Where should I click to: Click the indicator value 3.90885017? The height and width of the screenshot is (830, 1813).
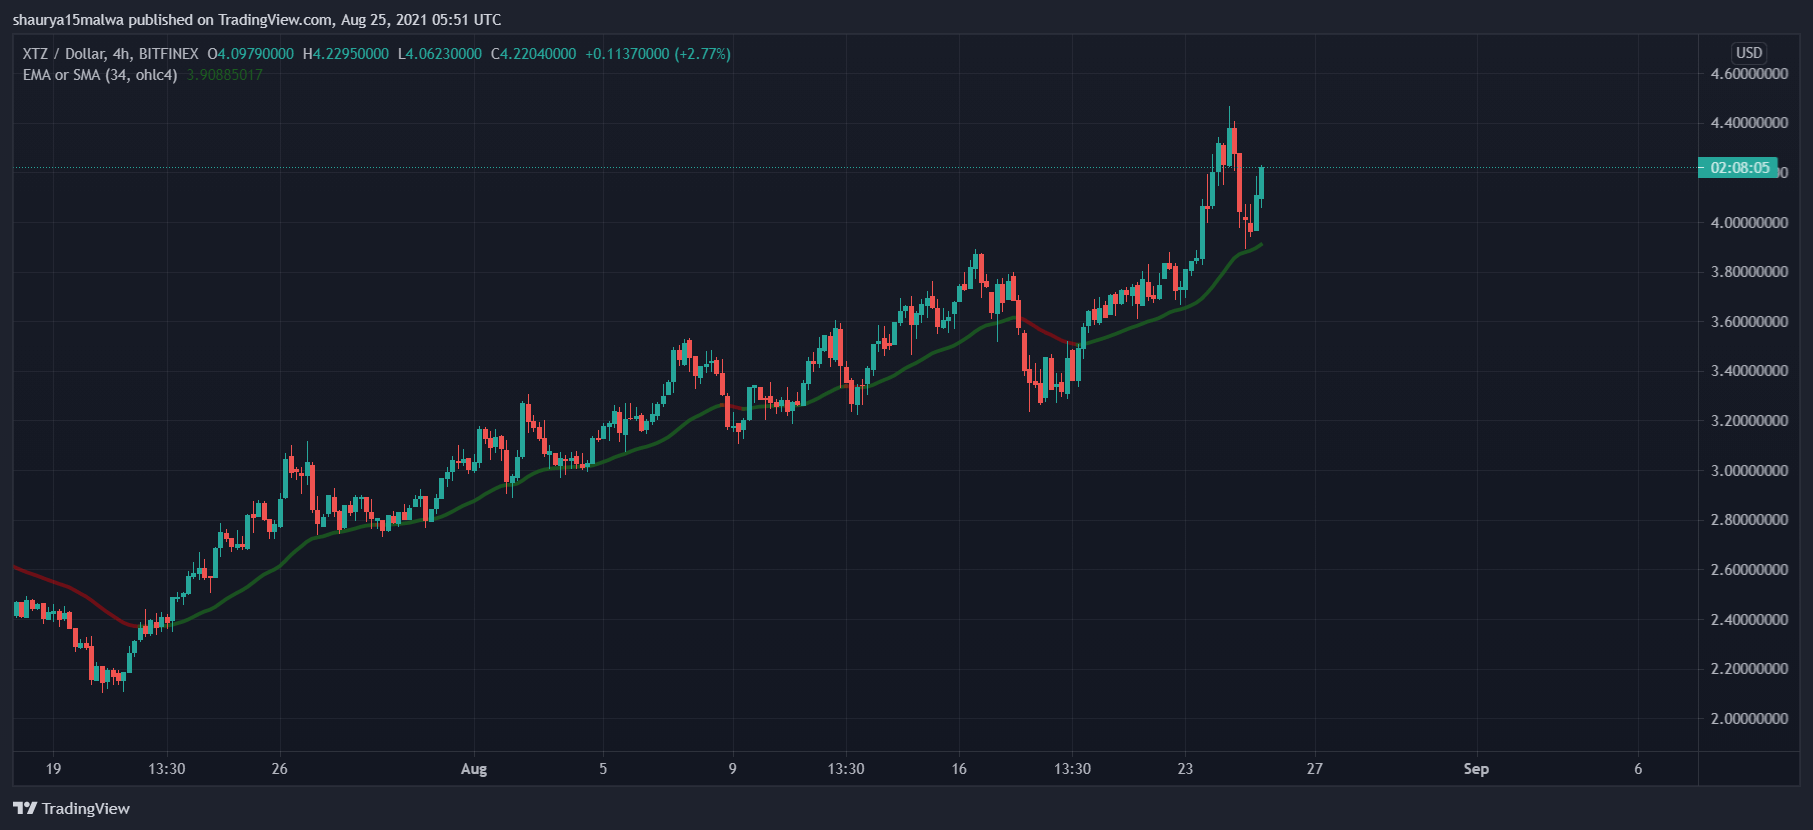[x=225, y=75]
